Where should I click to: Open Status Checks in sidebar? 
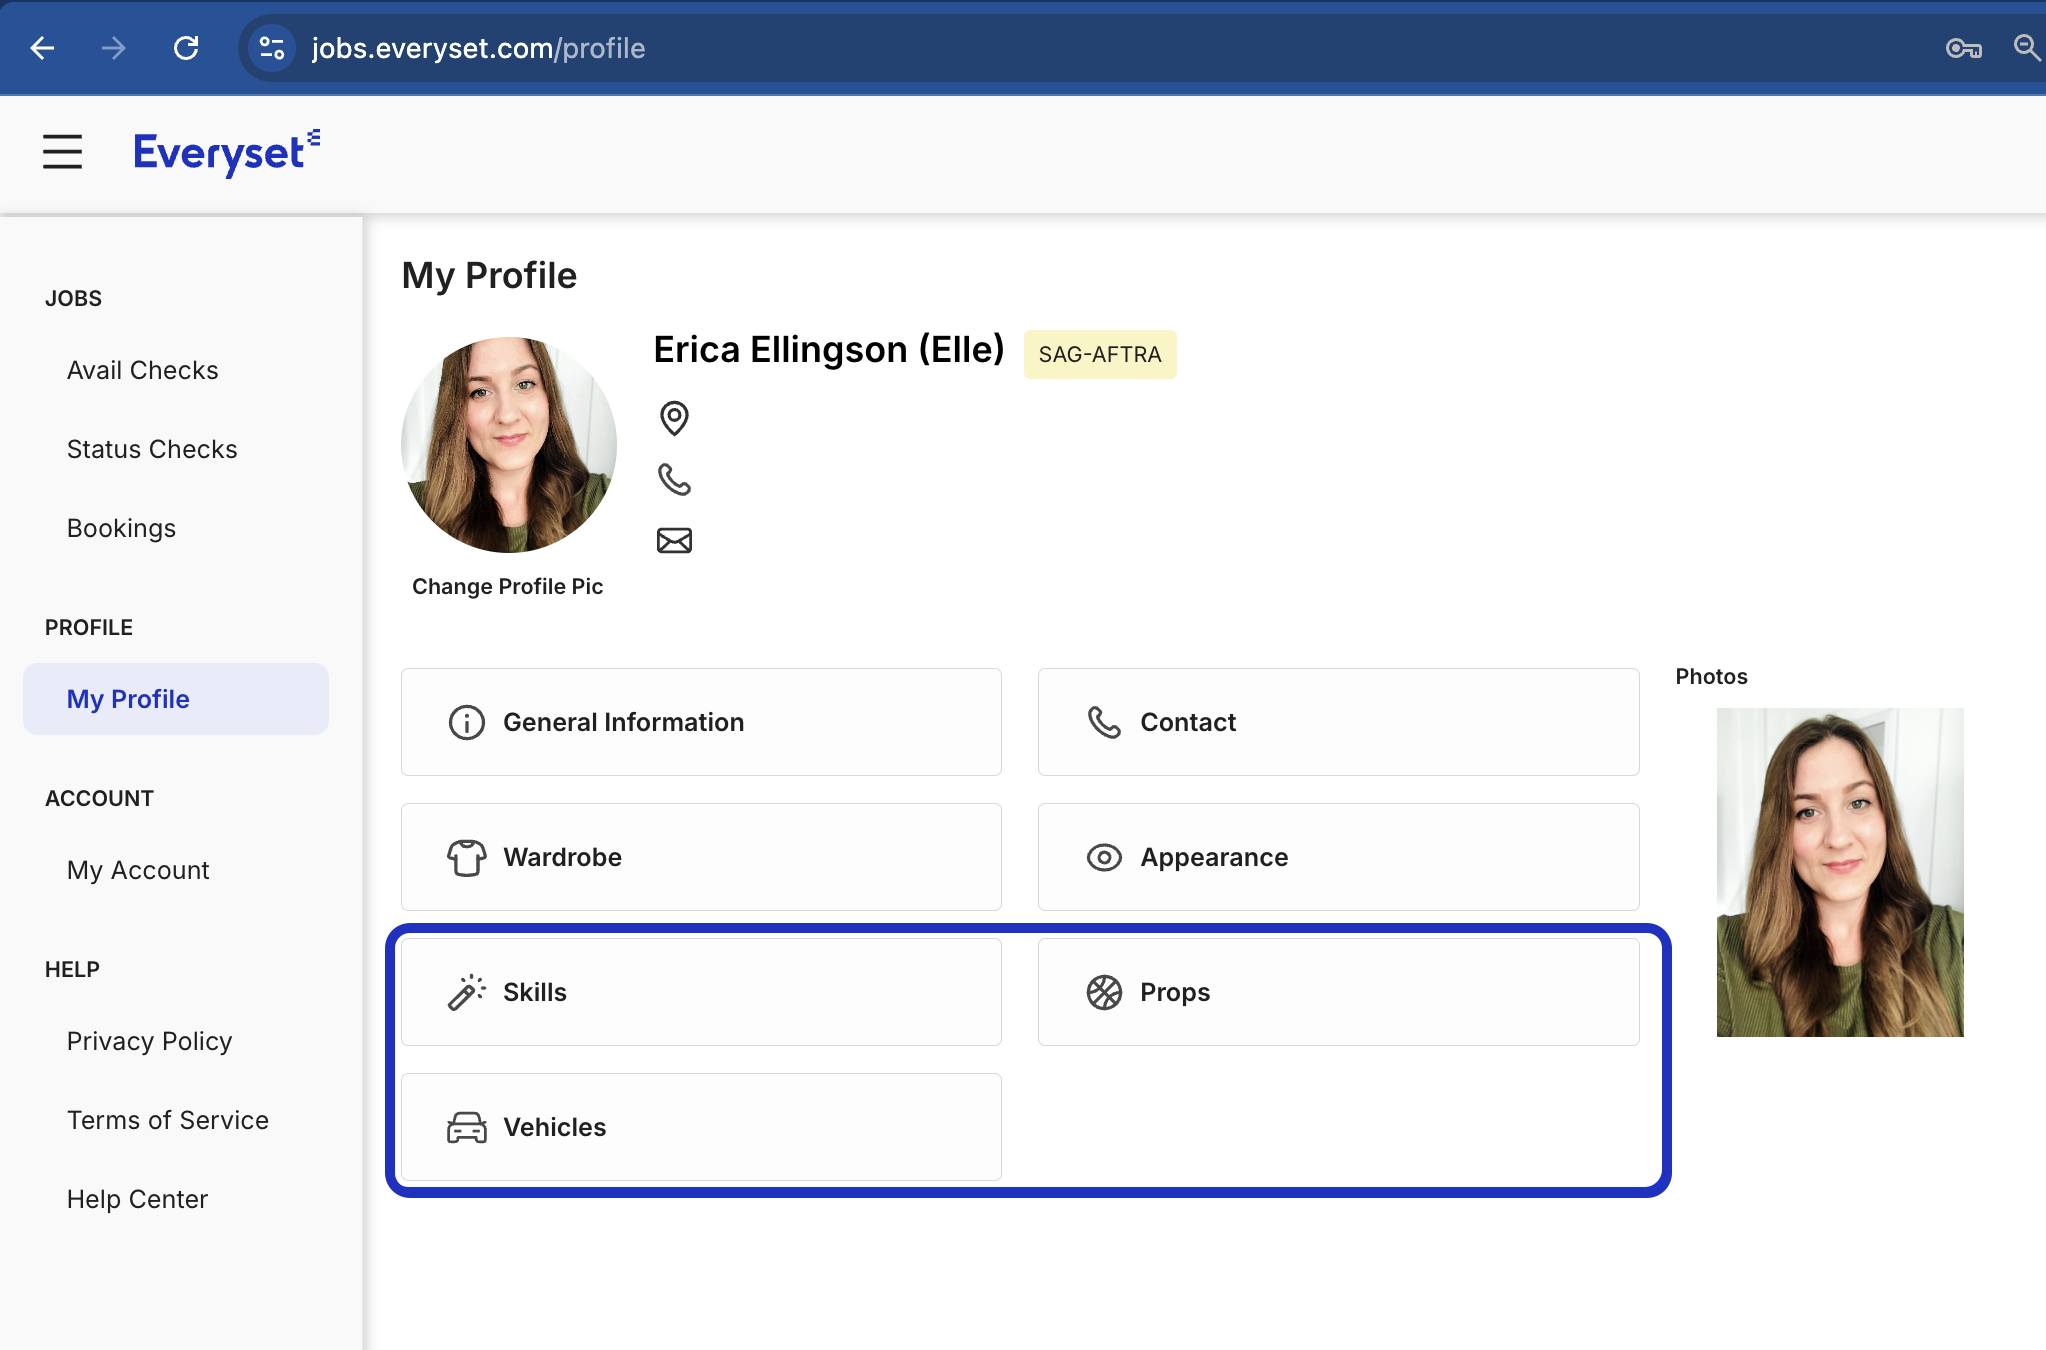[x=152, y=449]
